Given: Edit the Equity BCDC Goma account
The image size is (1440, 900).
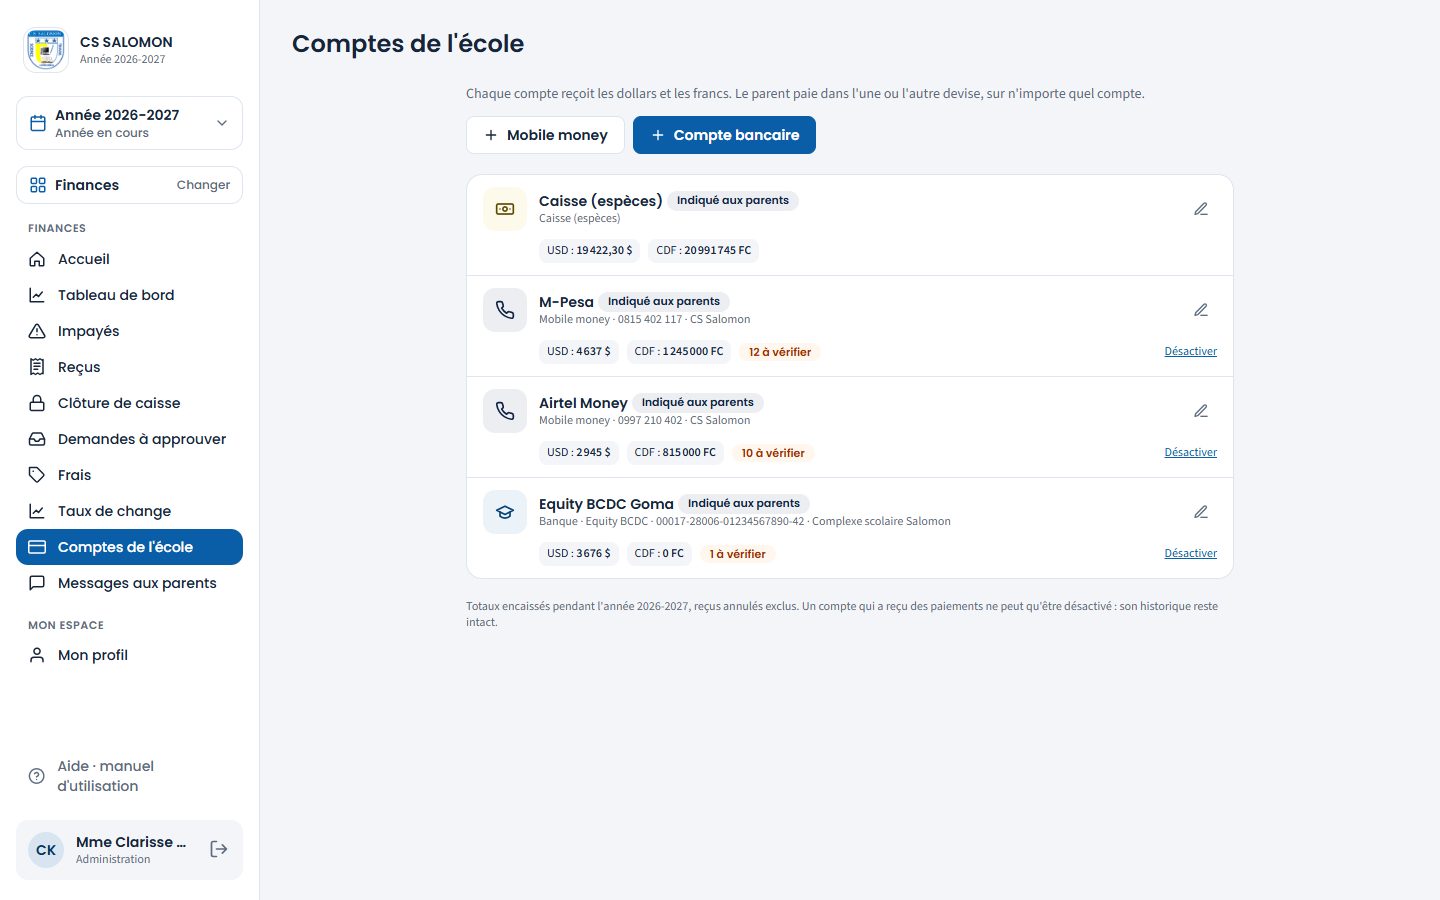Looking at the screenshot, I should (x=1201, y=512).
